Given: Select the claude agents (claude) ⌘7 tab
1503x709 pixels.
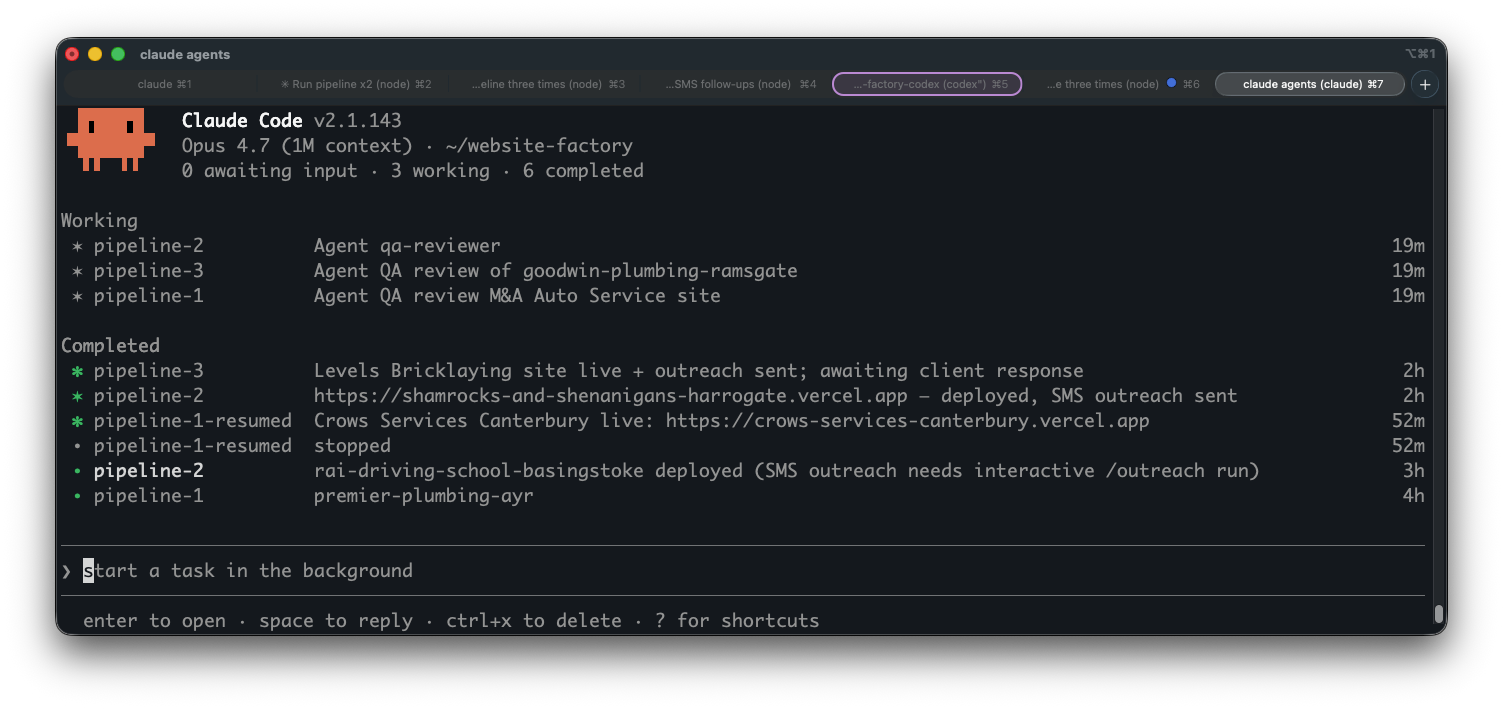Looking at the screenshot, I should tap(1310, 84).
